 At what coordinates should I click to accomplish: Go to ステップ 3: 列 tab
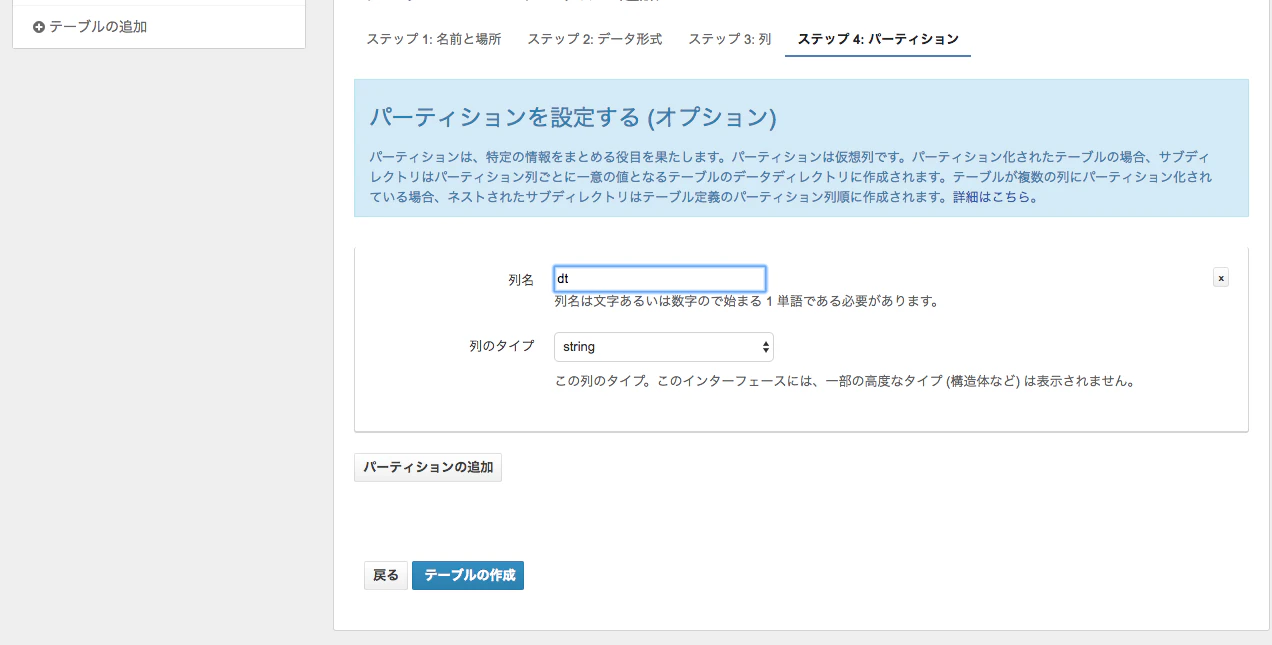tap(730, 39)
